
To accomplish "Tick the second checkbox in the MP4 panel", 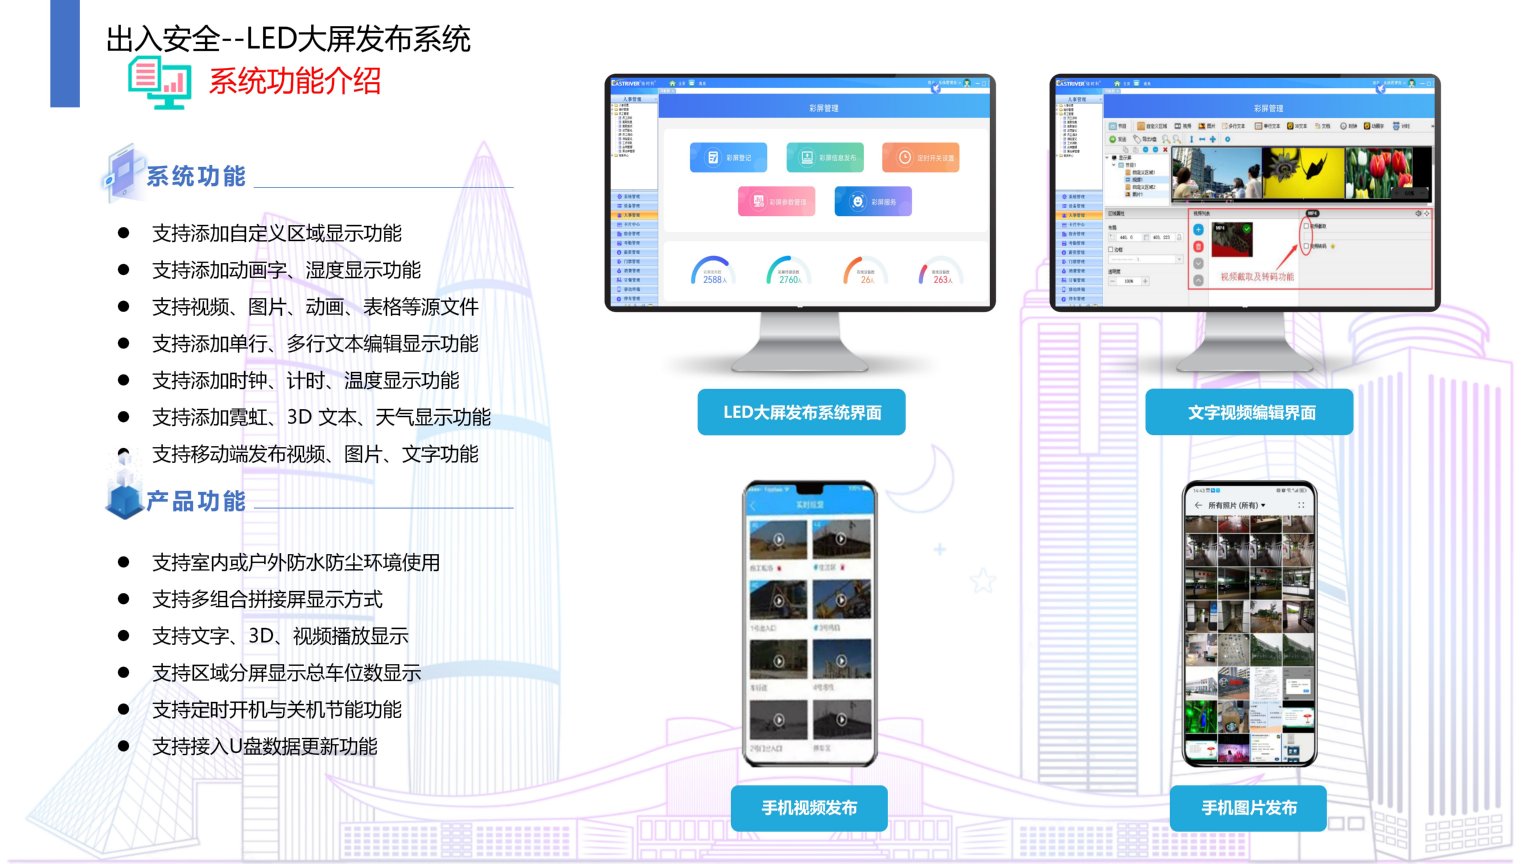I will click(1306, 246).
